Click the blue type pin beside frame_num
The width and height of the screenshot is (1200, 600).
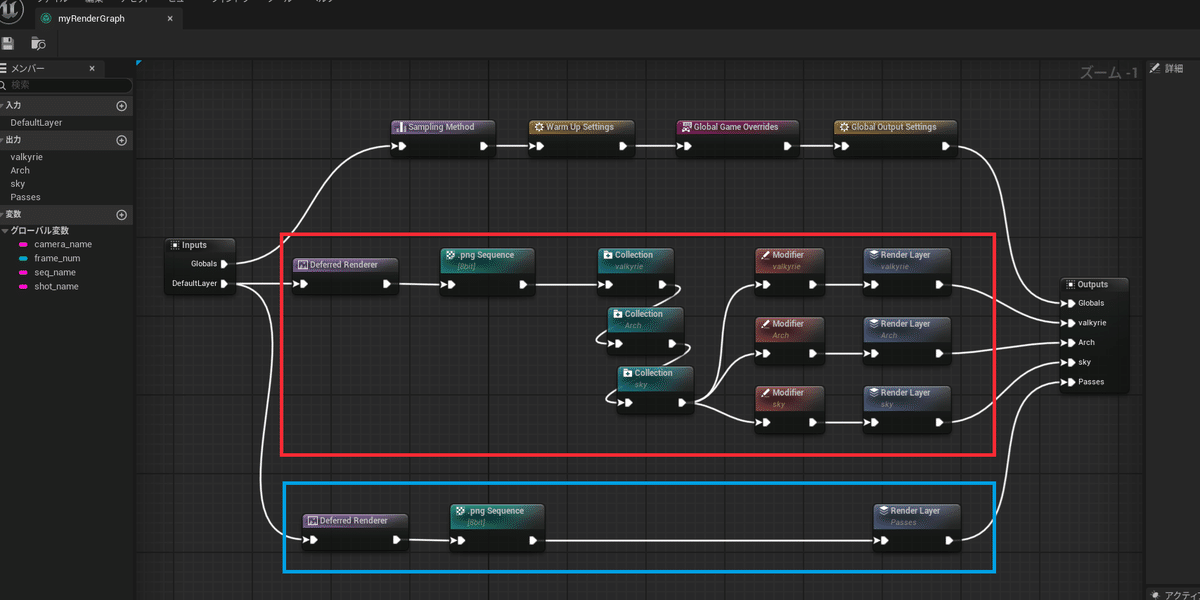click(22, 258)
